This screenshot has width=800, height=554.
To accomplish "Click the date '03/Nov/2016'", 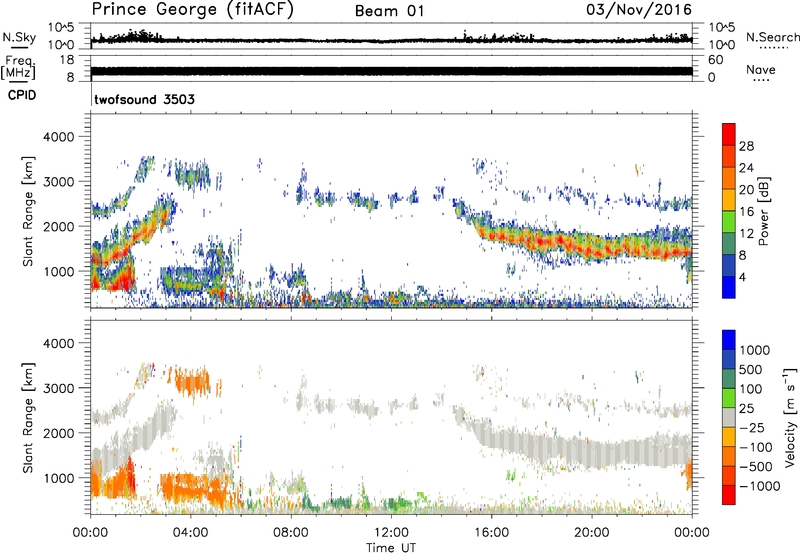I will point(639,10).
